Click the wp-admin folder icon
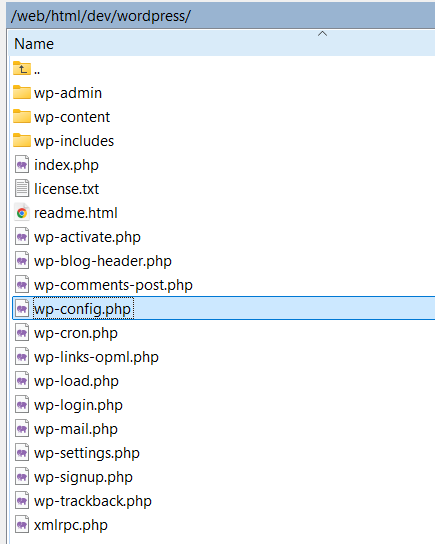 (x=22, y=92)
